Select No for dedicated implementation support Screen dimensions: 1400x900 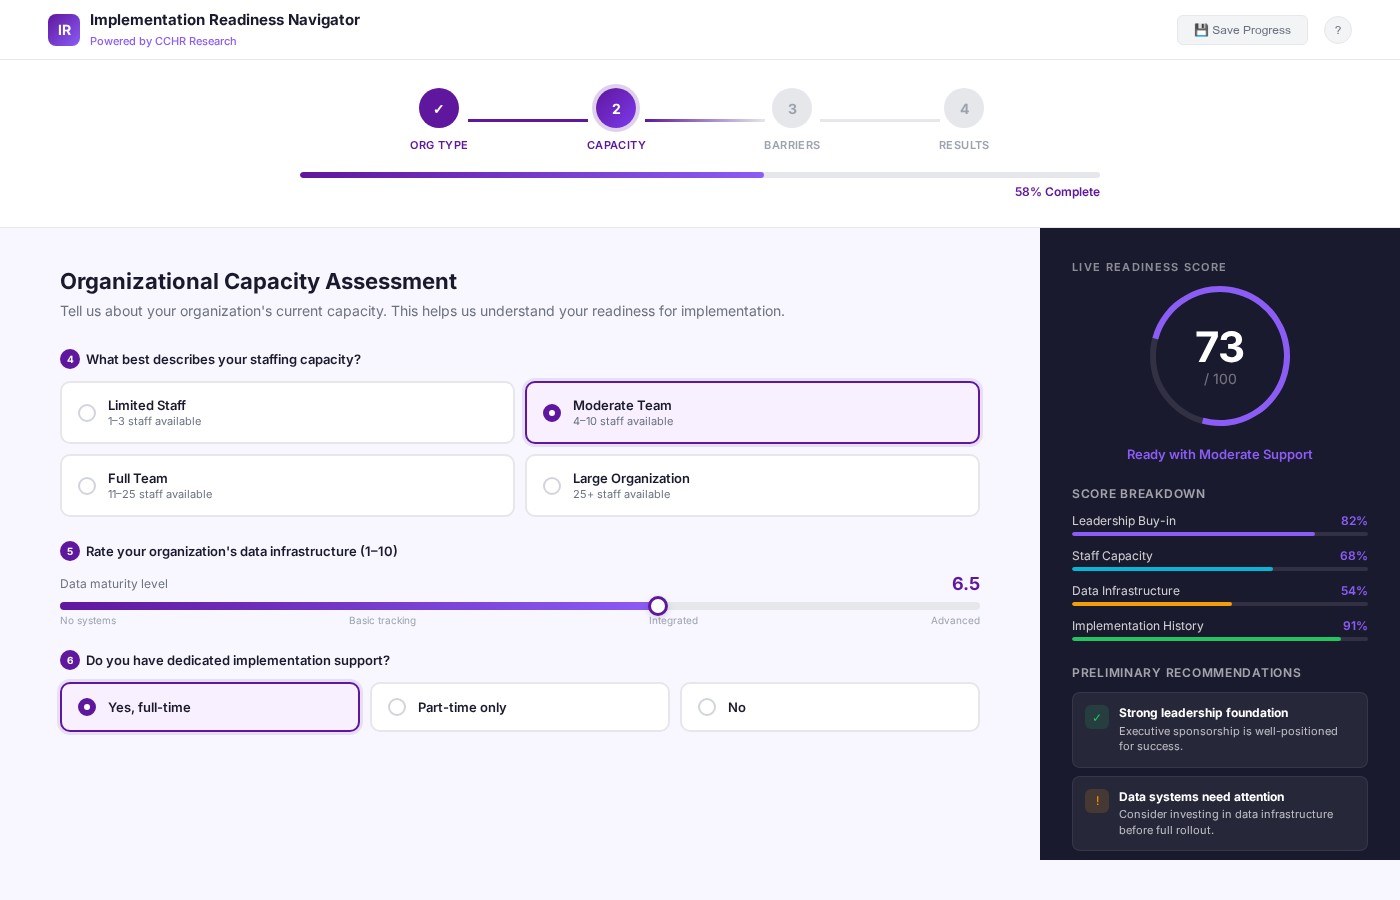coord(830,707)
